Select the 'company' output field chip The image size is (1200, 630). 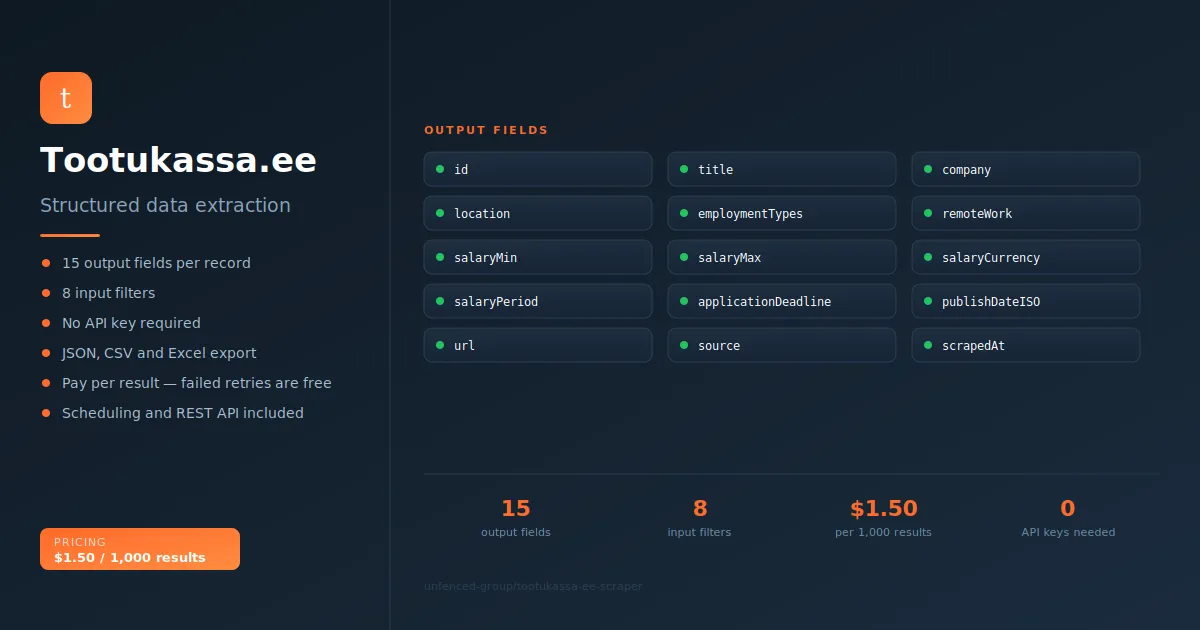(x=1026, y=170)
